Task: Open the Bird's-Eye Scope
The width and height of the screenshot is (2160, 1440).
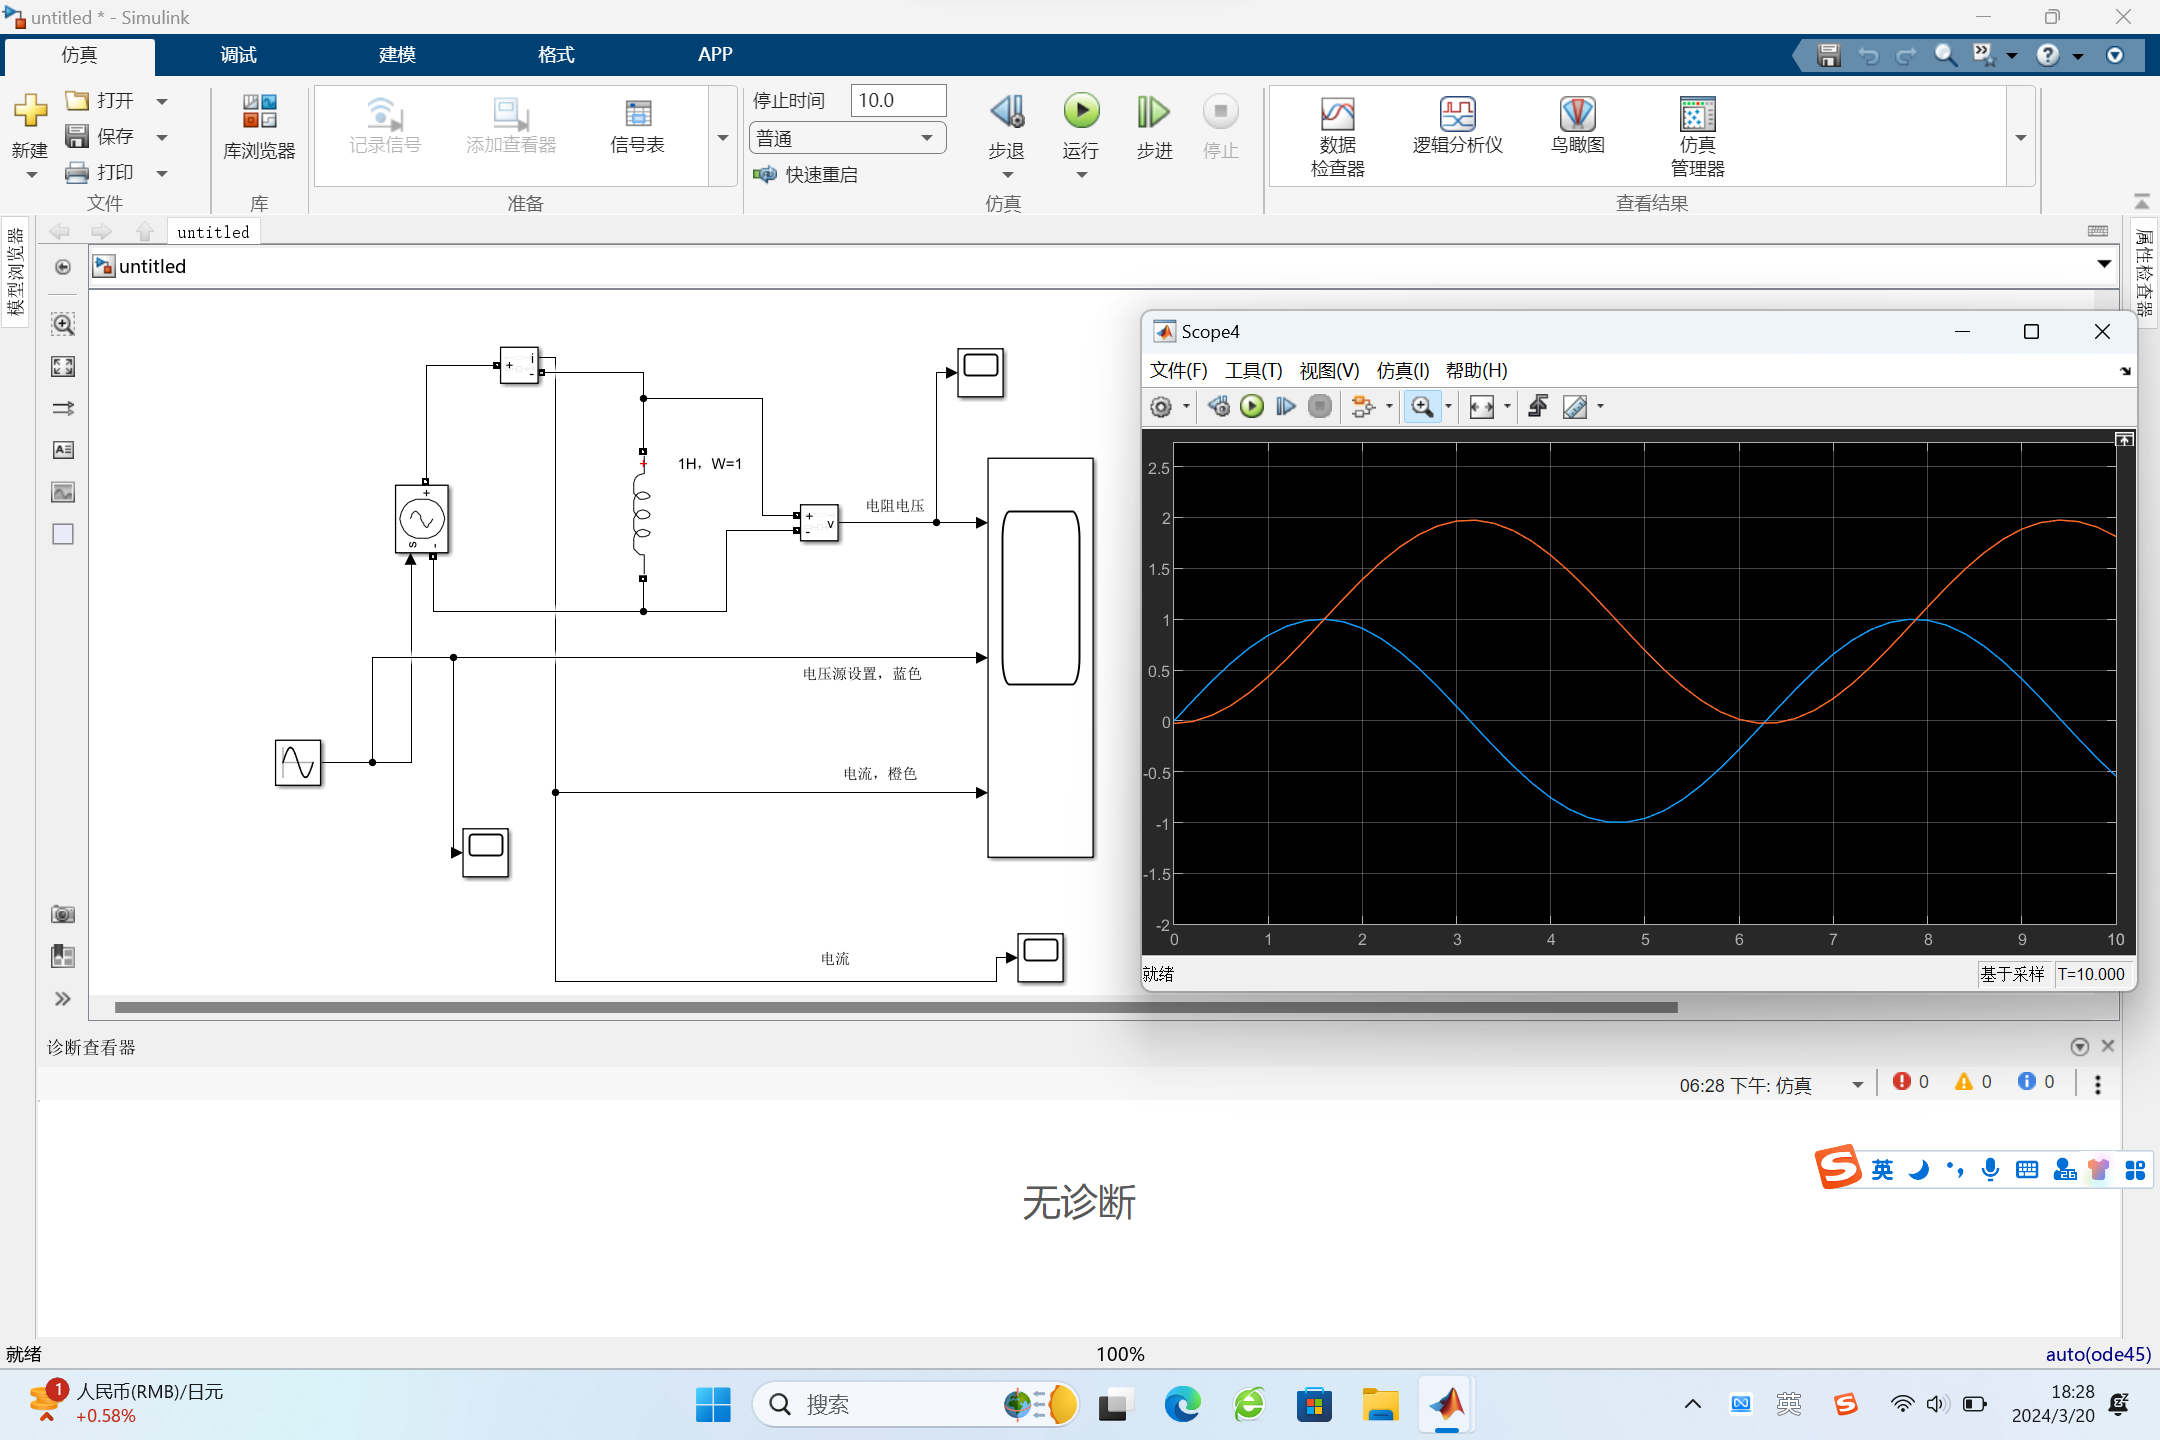Action: coord(1577,127)
